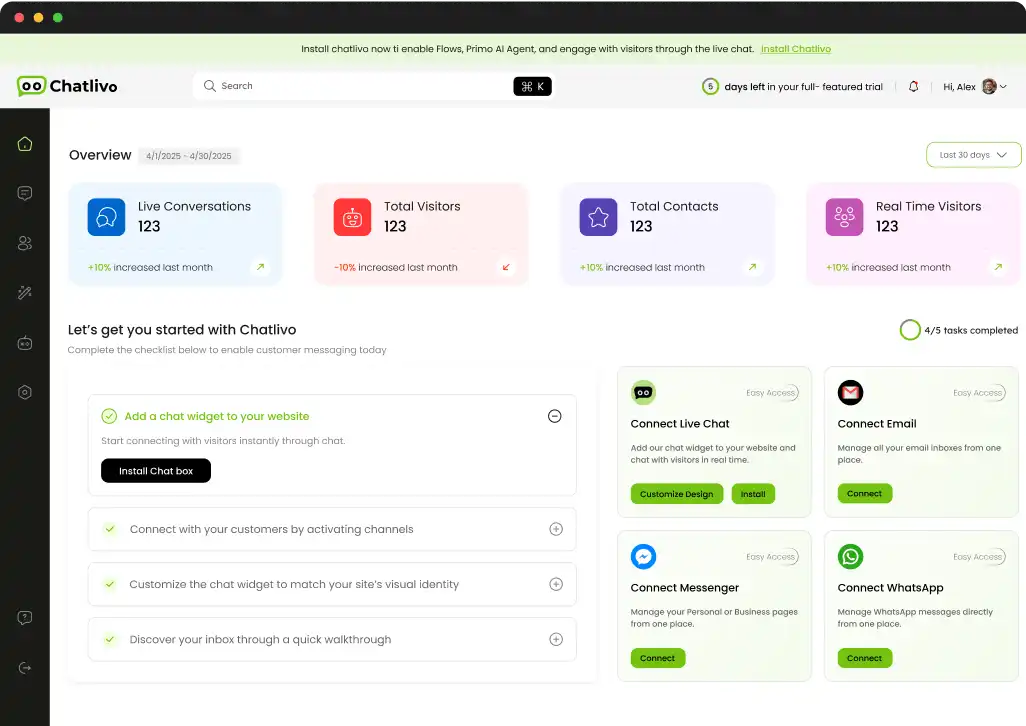
Task: Click the trial days left counter circle
Action: [710, 86]
